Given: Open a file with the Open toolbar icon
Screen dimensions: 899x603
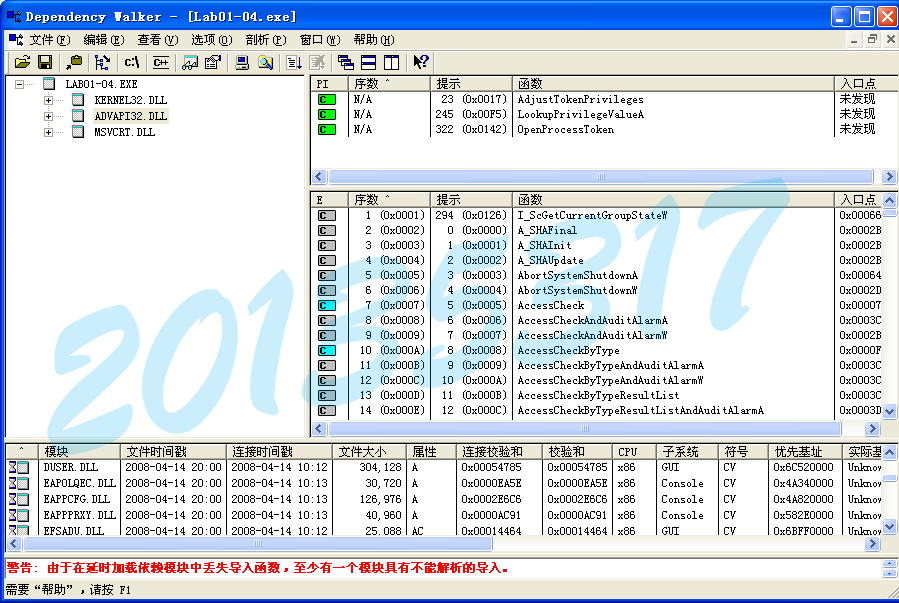Looking at the screenshot, I should 22,62.
